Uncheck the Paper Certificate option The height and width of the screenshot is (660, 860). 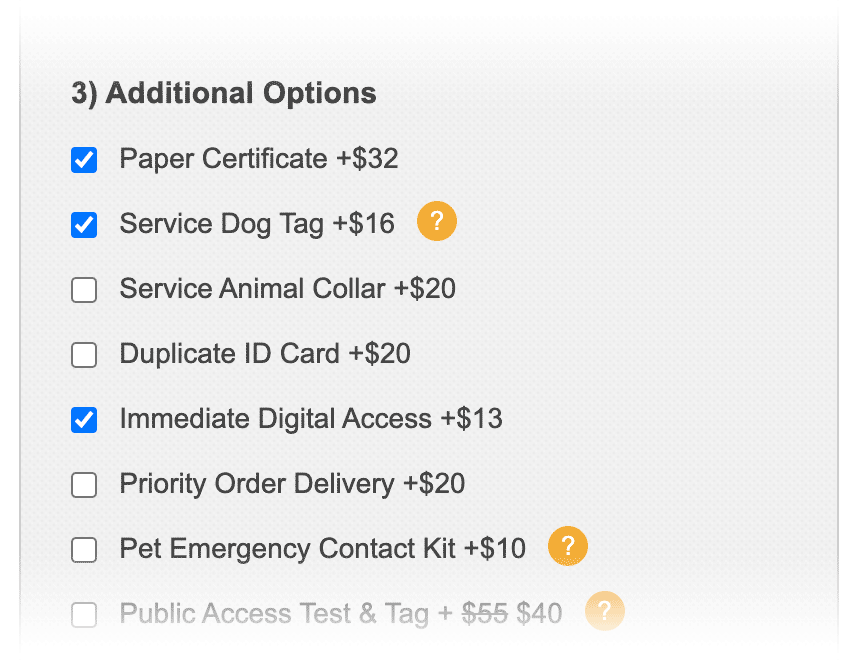84,159
